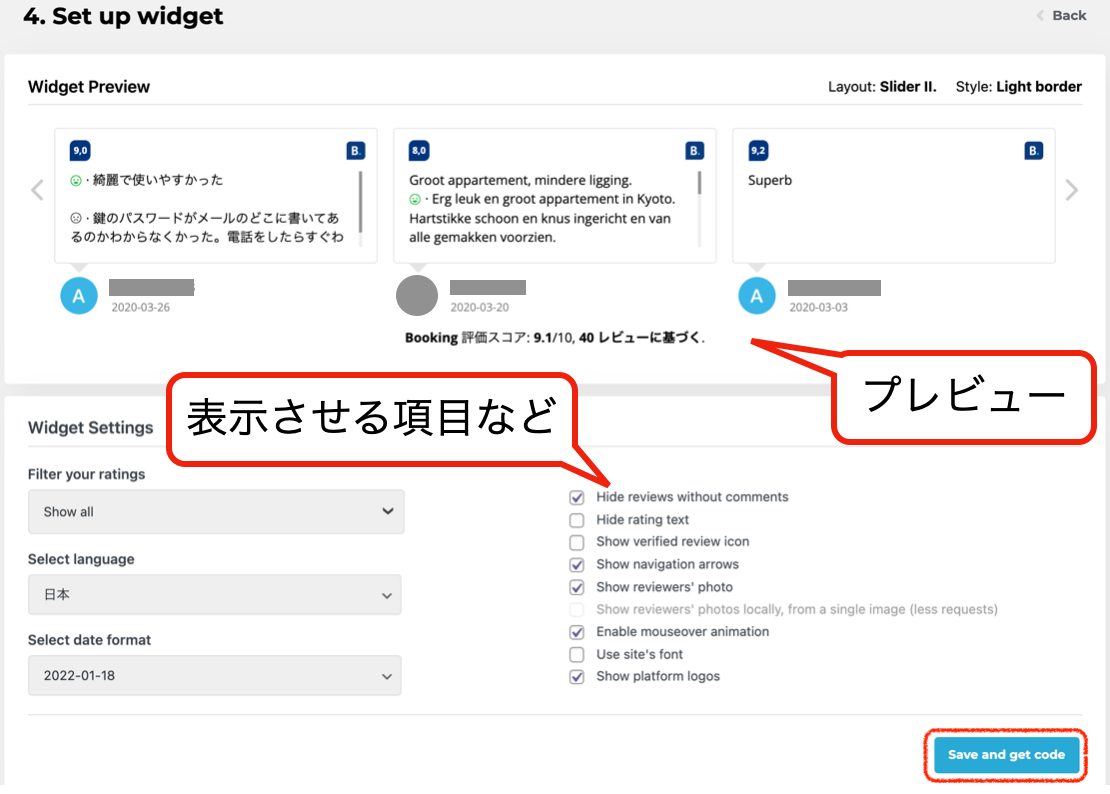Expand the Select date format dropdown
Screen dimensions: 1110x794
click(215, 676)
